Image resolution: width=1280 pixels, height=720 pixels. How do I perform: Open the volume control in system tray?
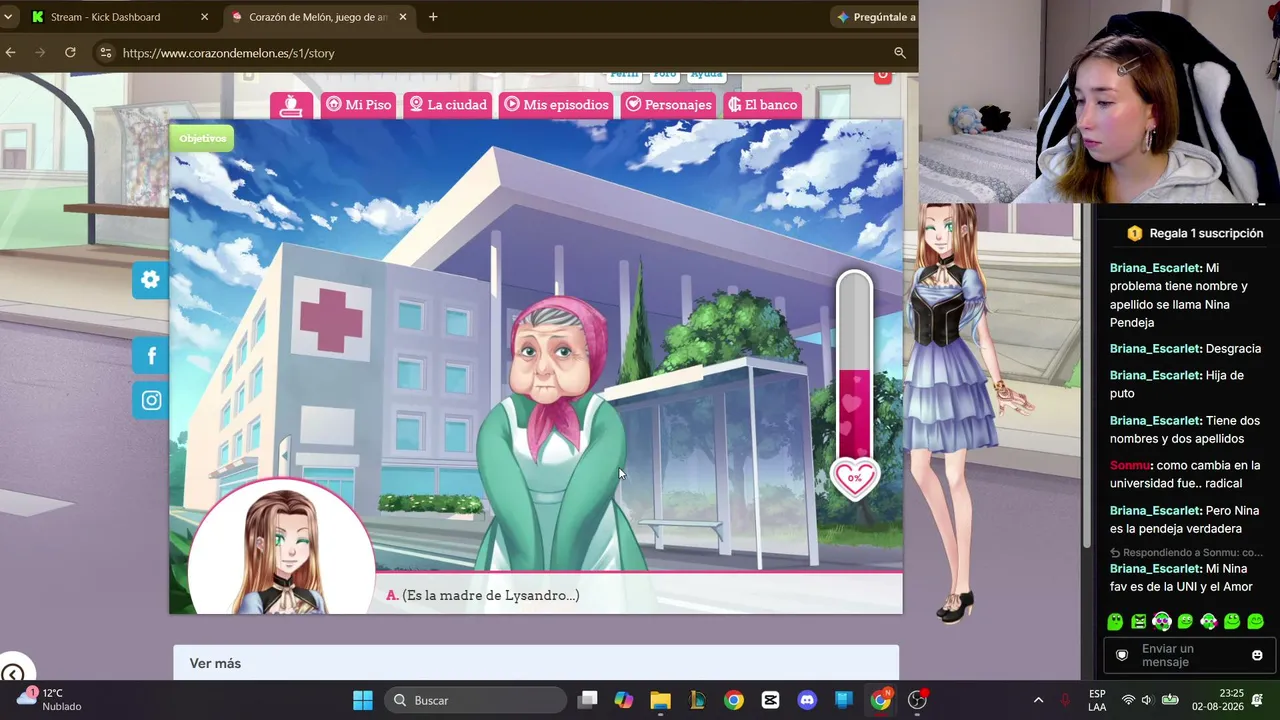tap(1147, 700)
